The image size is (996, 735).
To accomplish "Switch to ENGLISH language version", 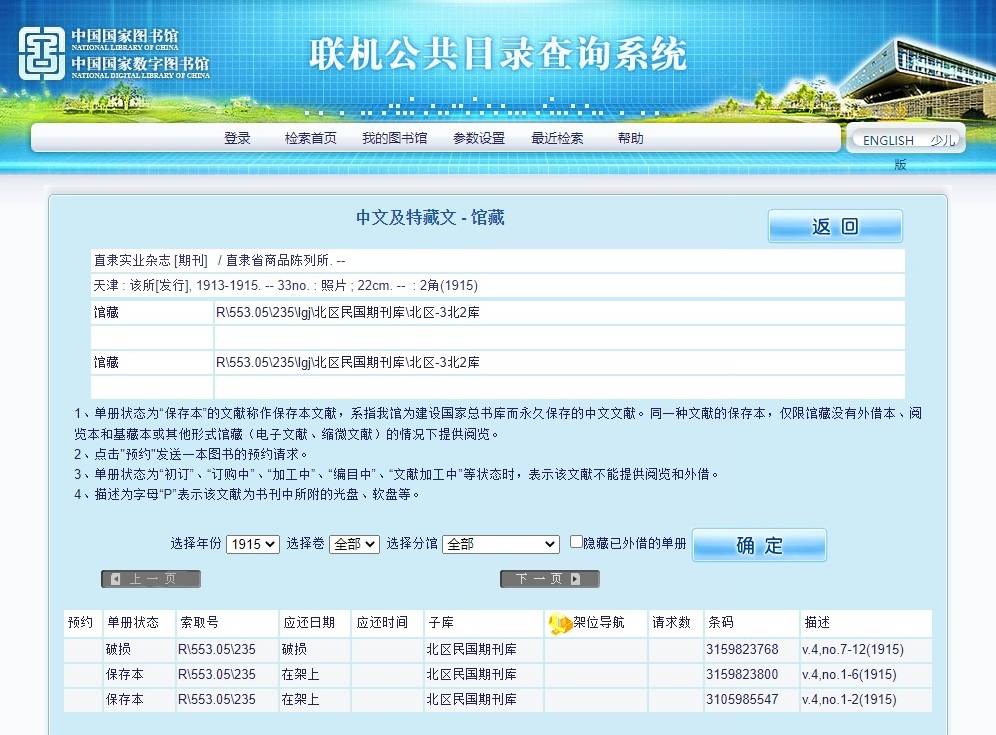I will (x=888, y=141).
